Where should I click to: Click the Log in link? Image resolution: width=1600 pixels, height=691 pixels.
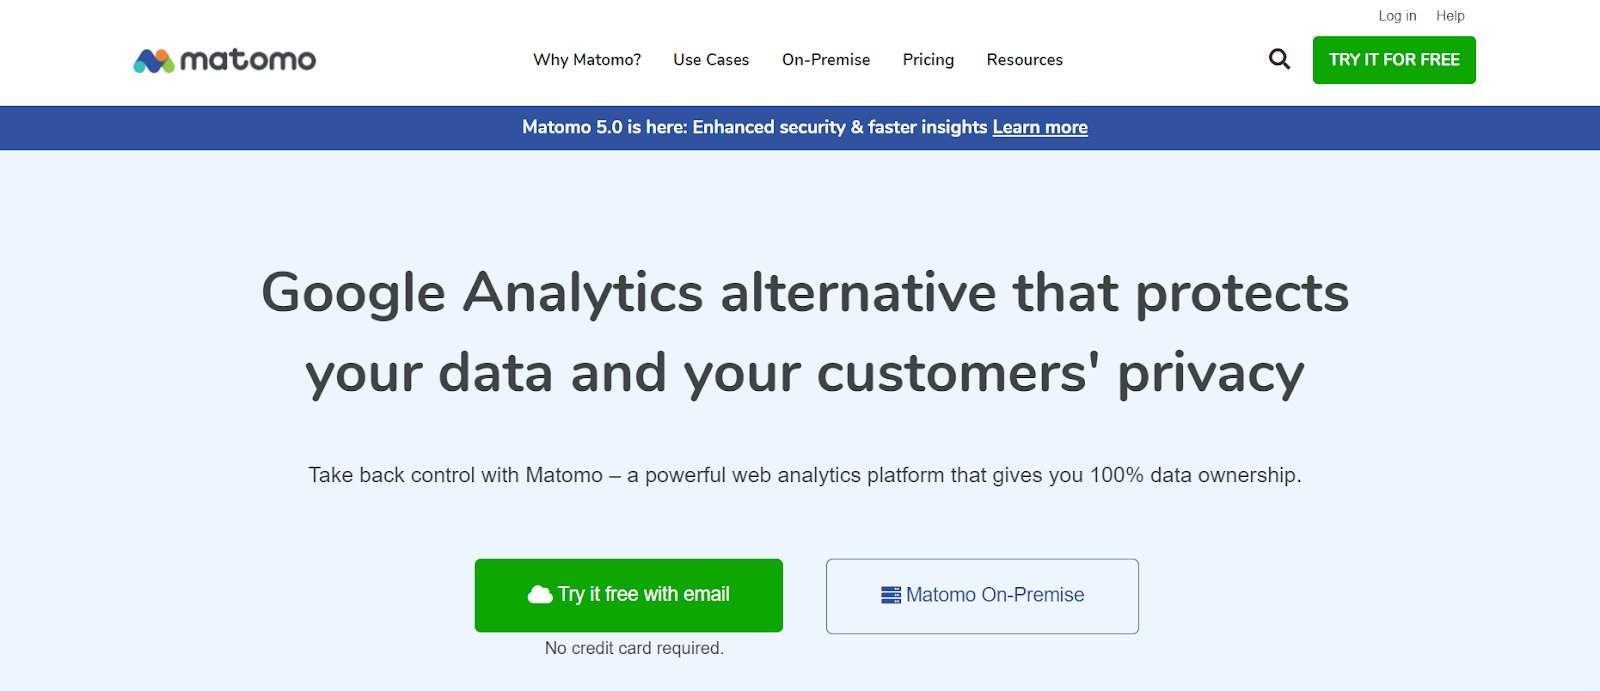[1397, 16]
